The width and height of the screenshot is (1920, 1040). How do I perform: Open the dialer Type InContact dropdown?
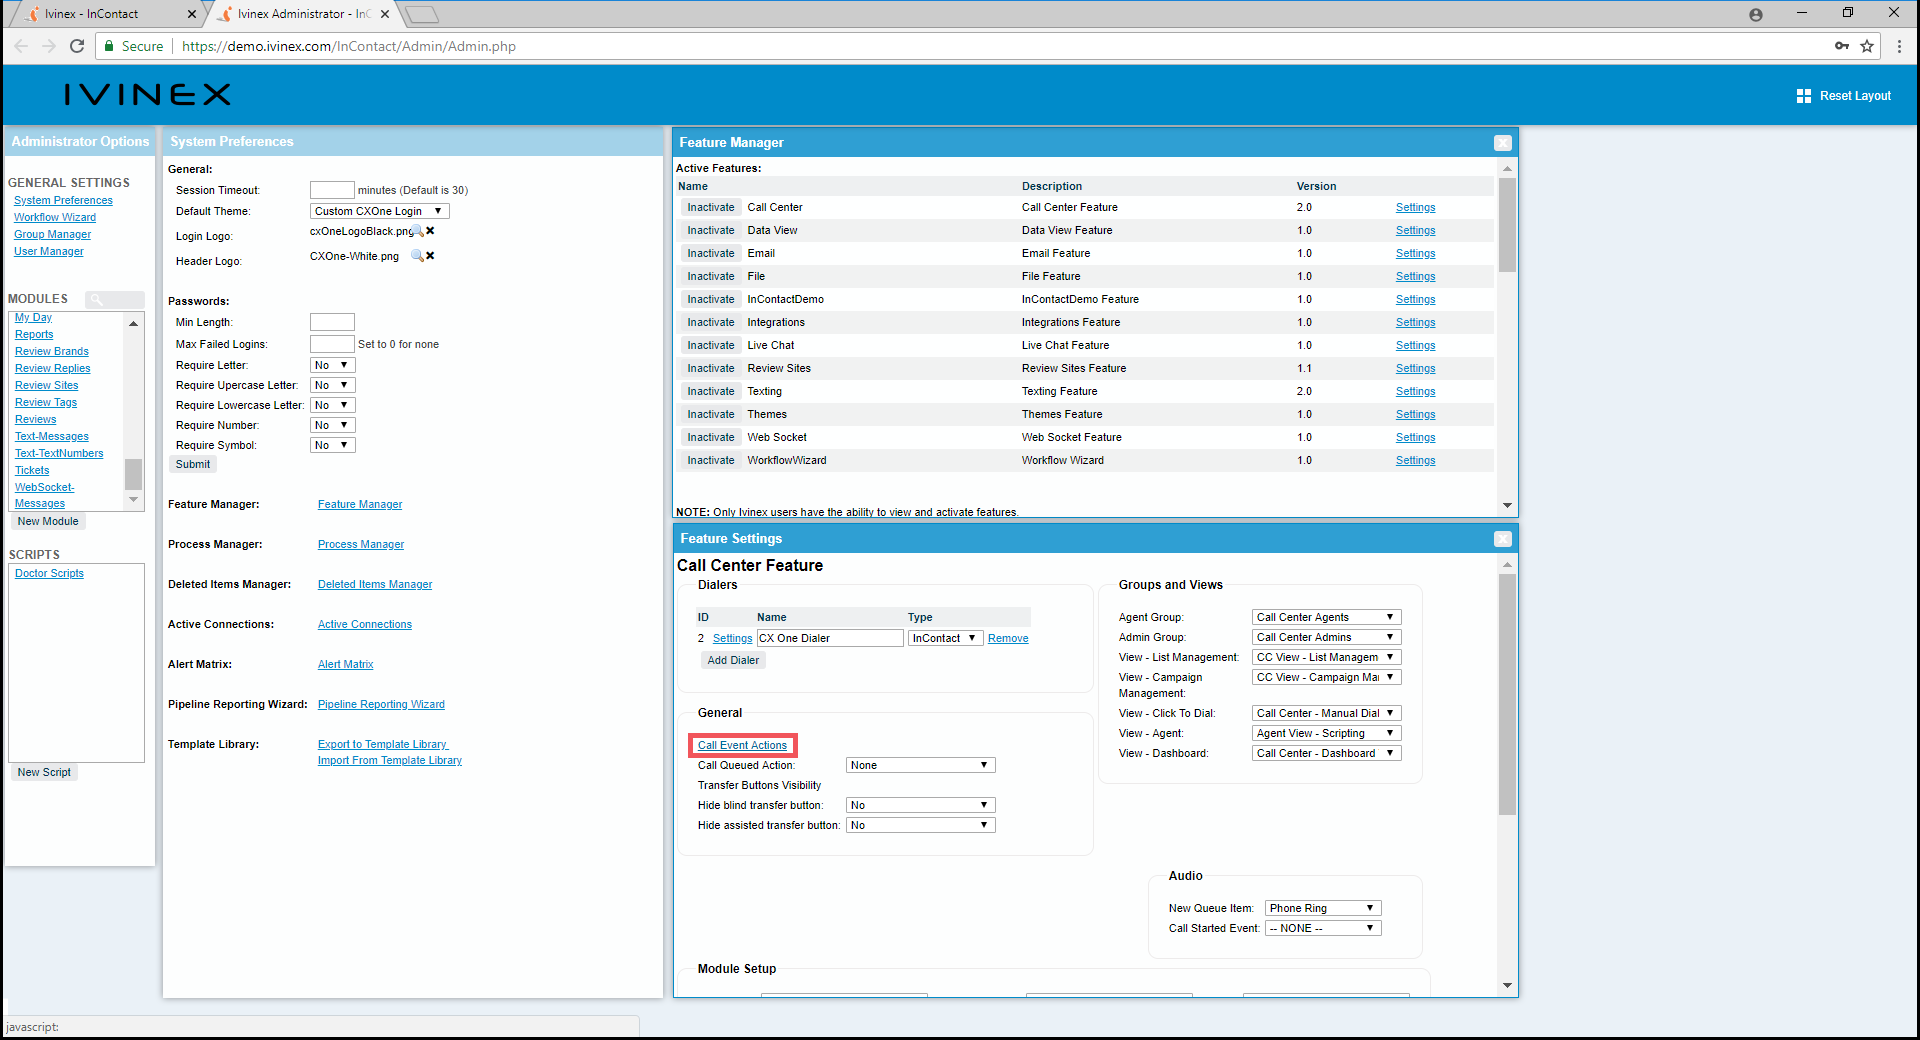pos(945,638)
